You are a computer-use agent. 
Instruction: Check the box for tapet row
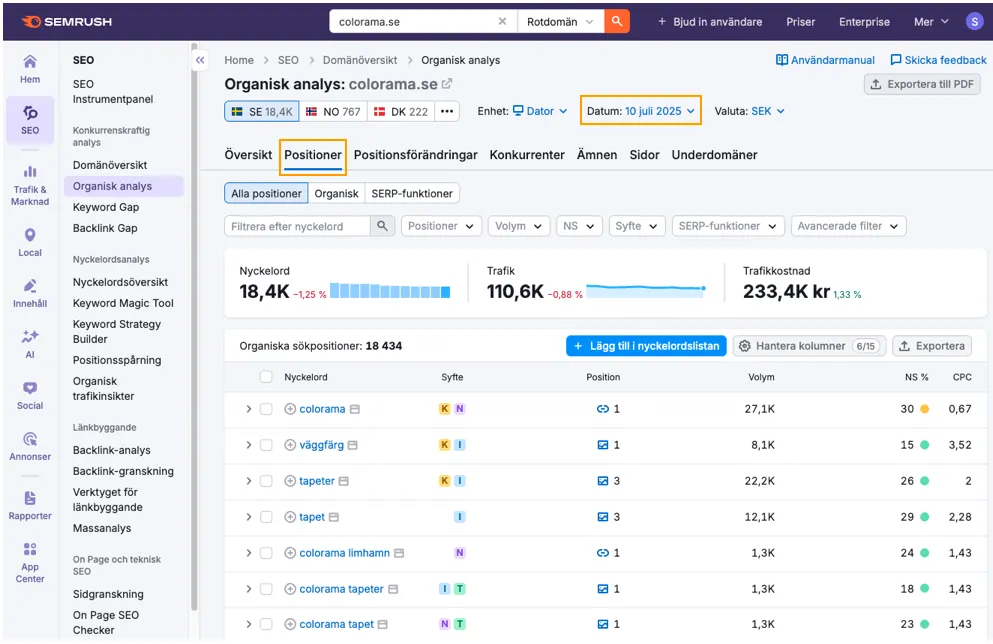(266, 517)
